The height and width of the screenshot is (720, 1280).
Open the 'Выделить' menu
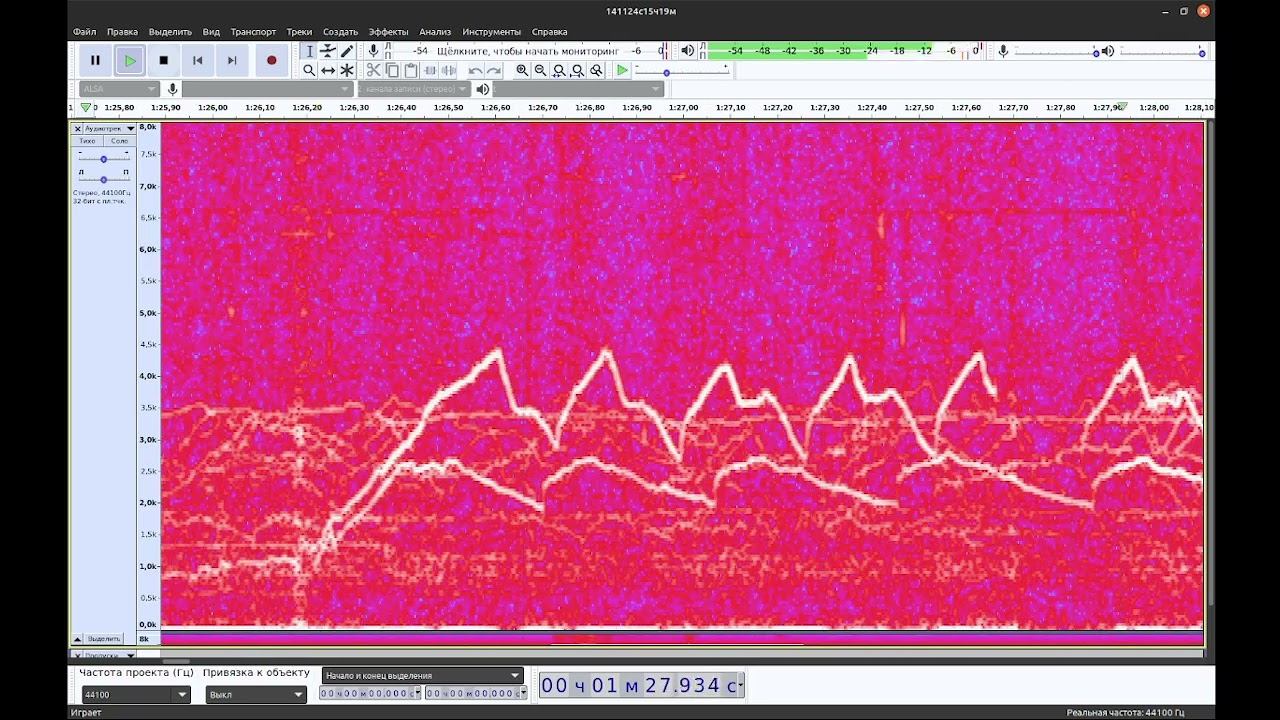[x=170, y=32]
